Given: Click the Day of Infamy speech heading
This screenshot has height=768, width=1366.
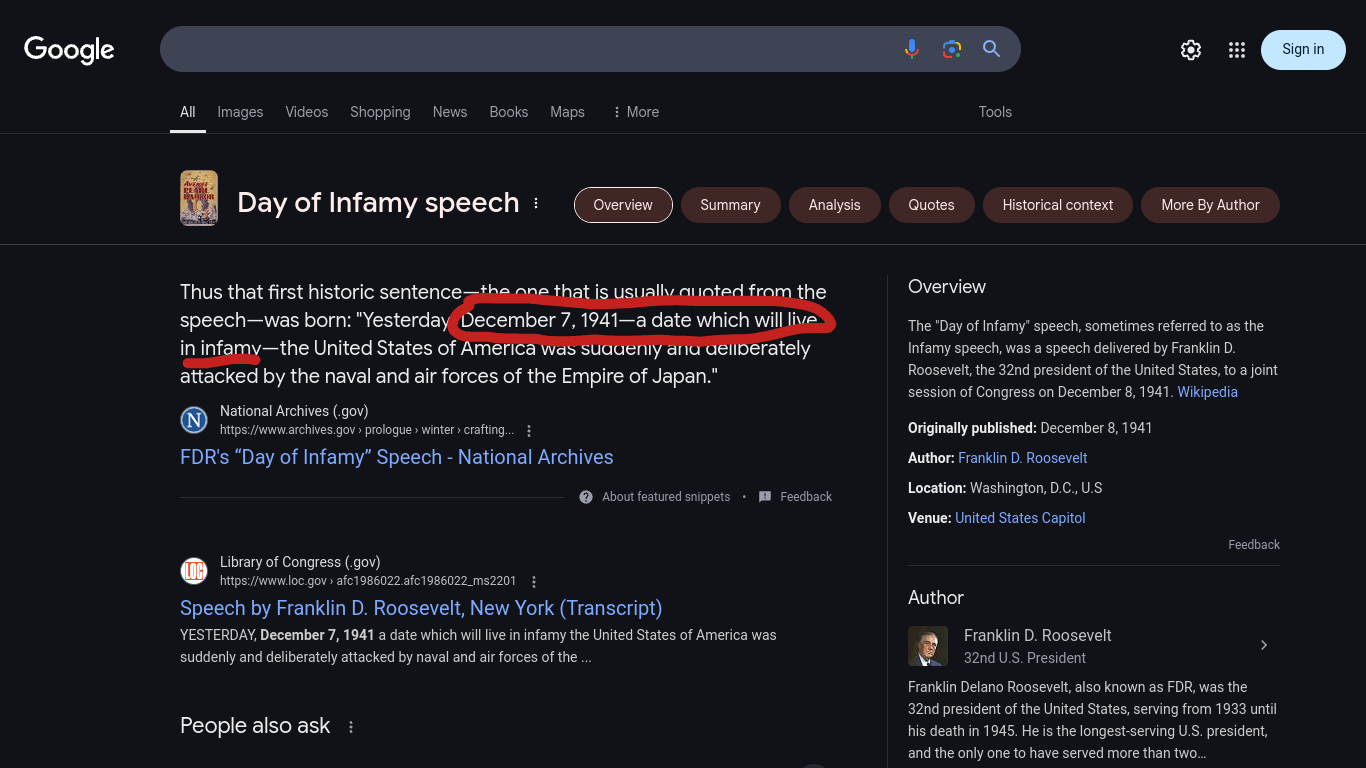Looking at the screenshot, I should (x=378, y=203).
